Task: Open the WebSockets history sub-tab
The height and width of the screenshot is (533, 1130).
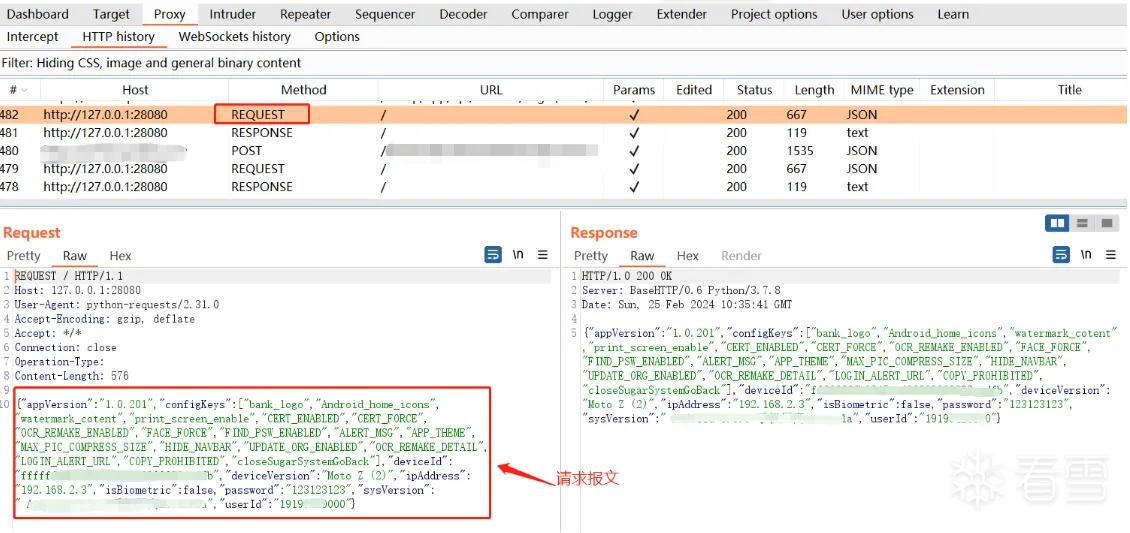Action: click(234, 37)
